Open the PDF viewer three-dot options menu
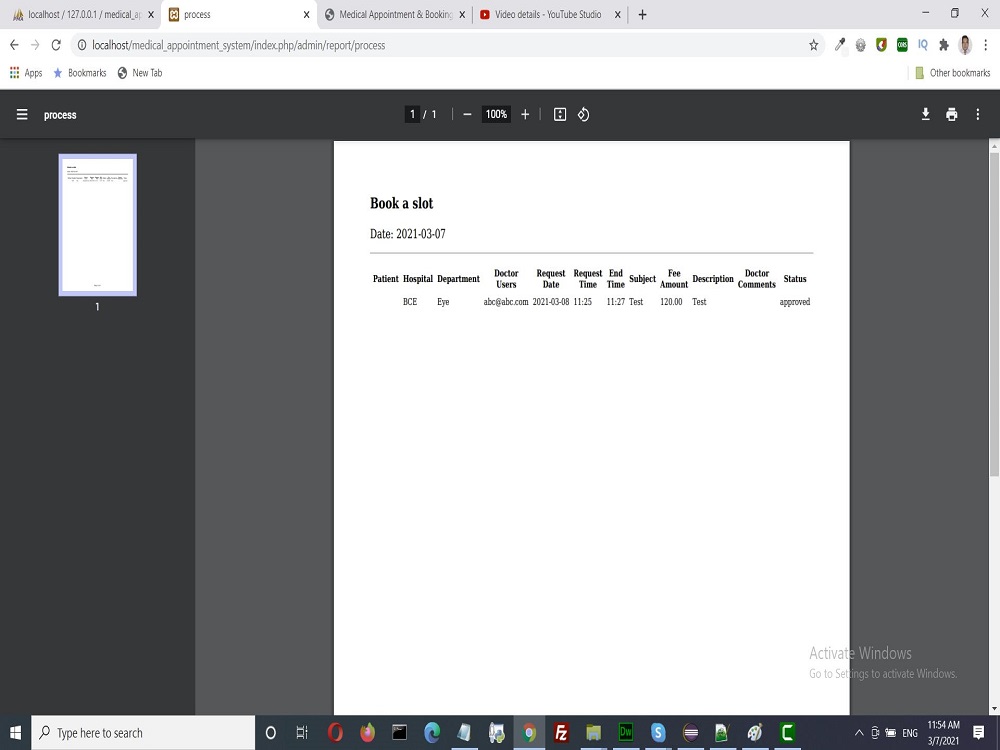 click(x=978, y=114)
